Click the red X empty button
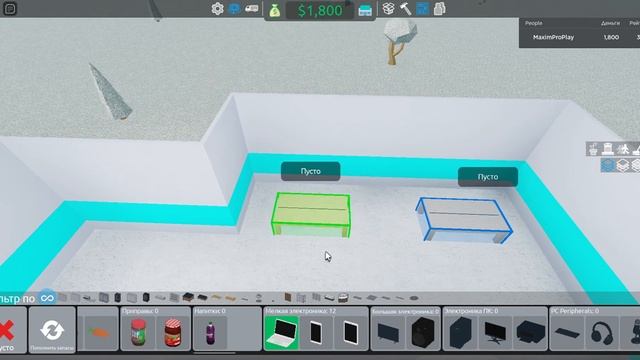Viewport: 640px width, 360px height. pyautogui.click(x=8, y=330)
